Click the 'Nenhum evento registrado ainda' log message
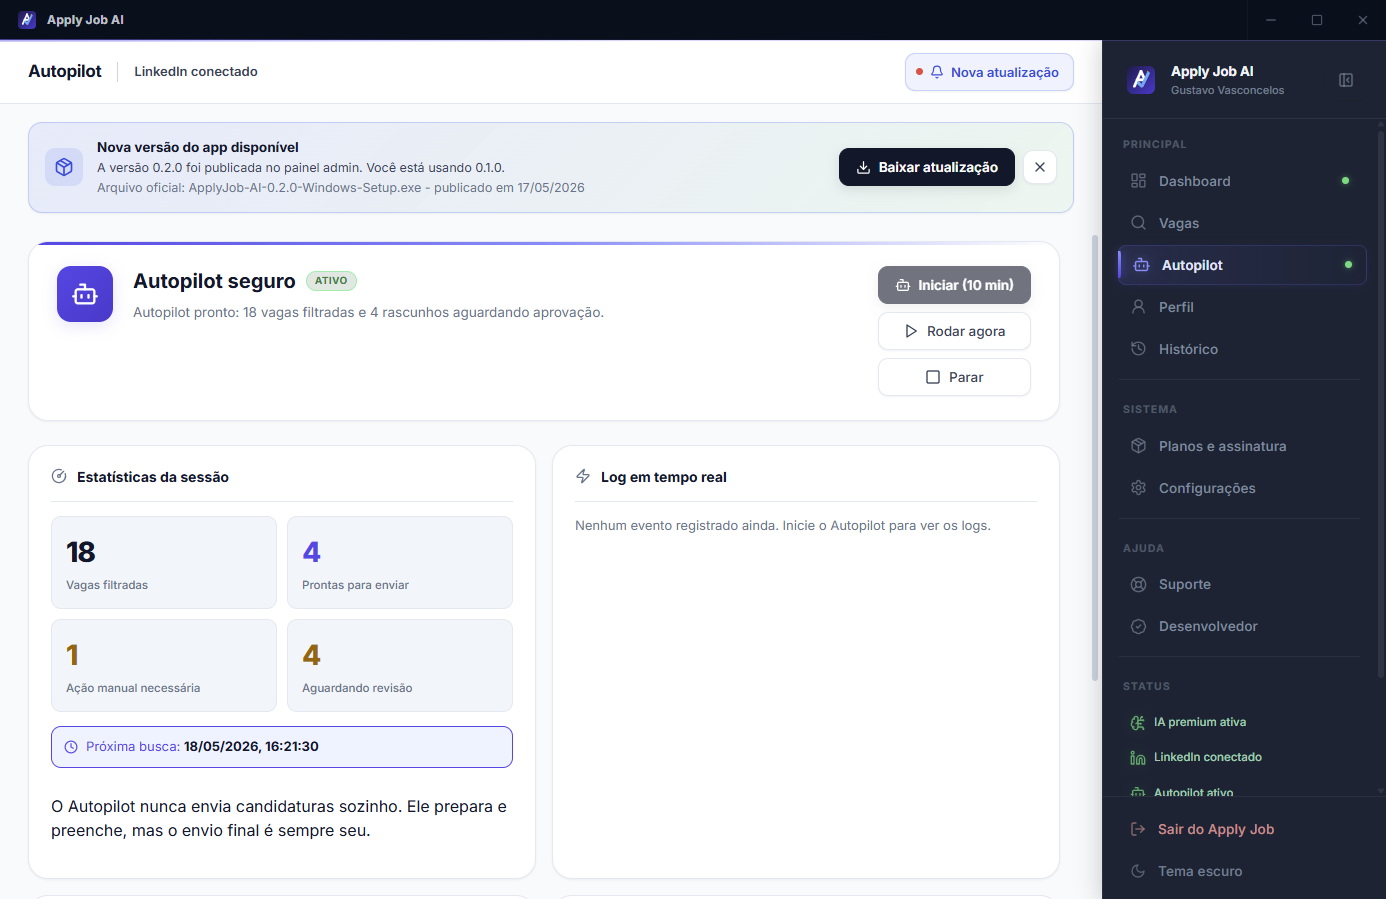Screen dimensions: 1386x899 (x=783, y=525)
